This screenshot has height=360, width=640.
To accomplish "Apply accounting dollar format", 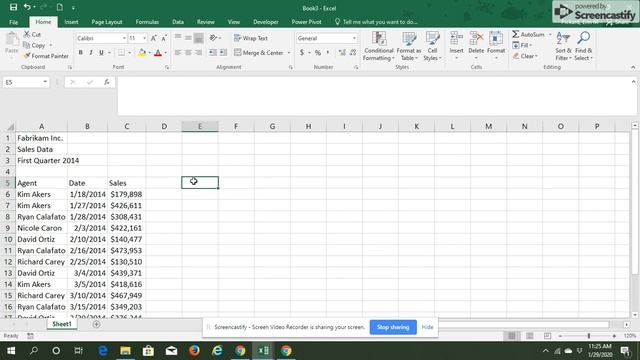I will [x=302, y=53].
